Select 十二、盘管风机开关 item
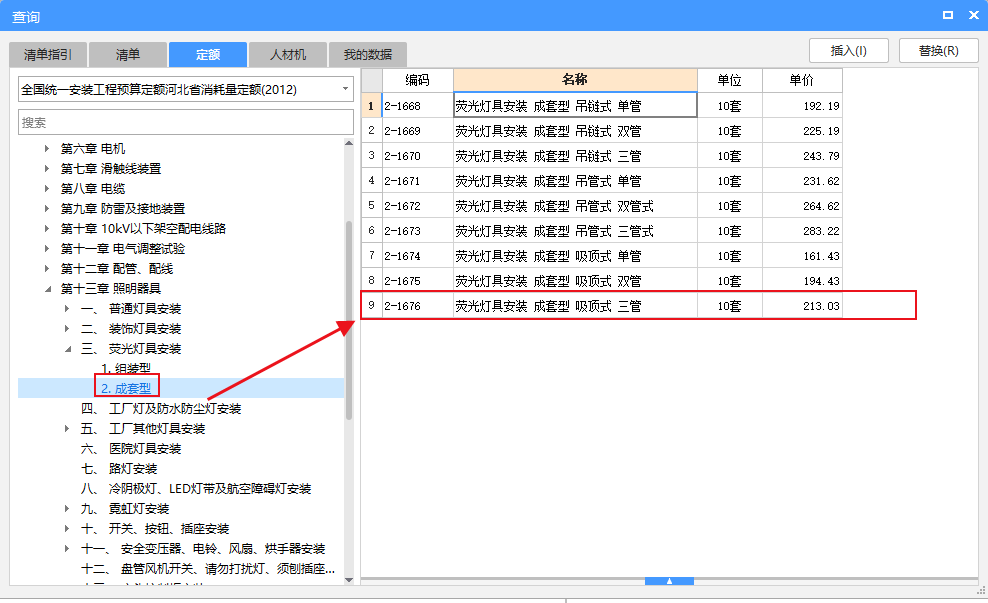Viewport: 988px width, 603px height. (x=208, y=569)
